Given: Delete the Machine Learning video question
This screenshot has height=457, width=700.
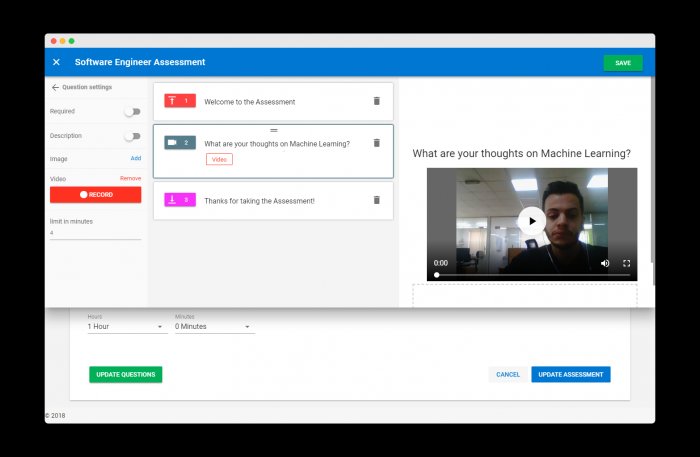Looking at the screenshot, I should pos(377,143).
